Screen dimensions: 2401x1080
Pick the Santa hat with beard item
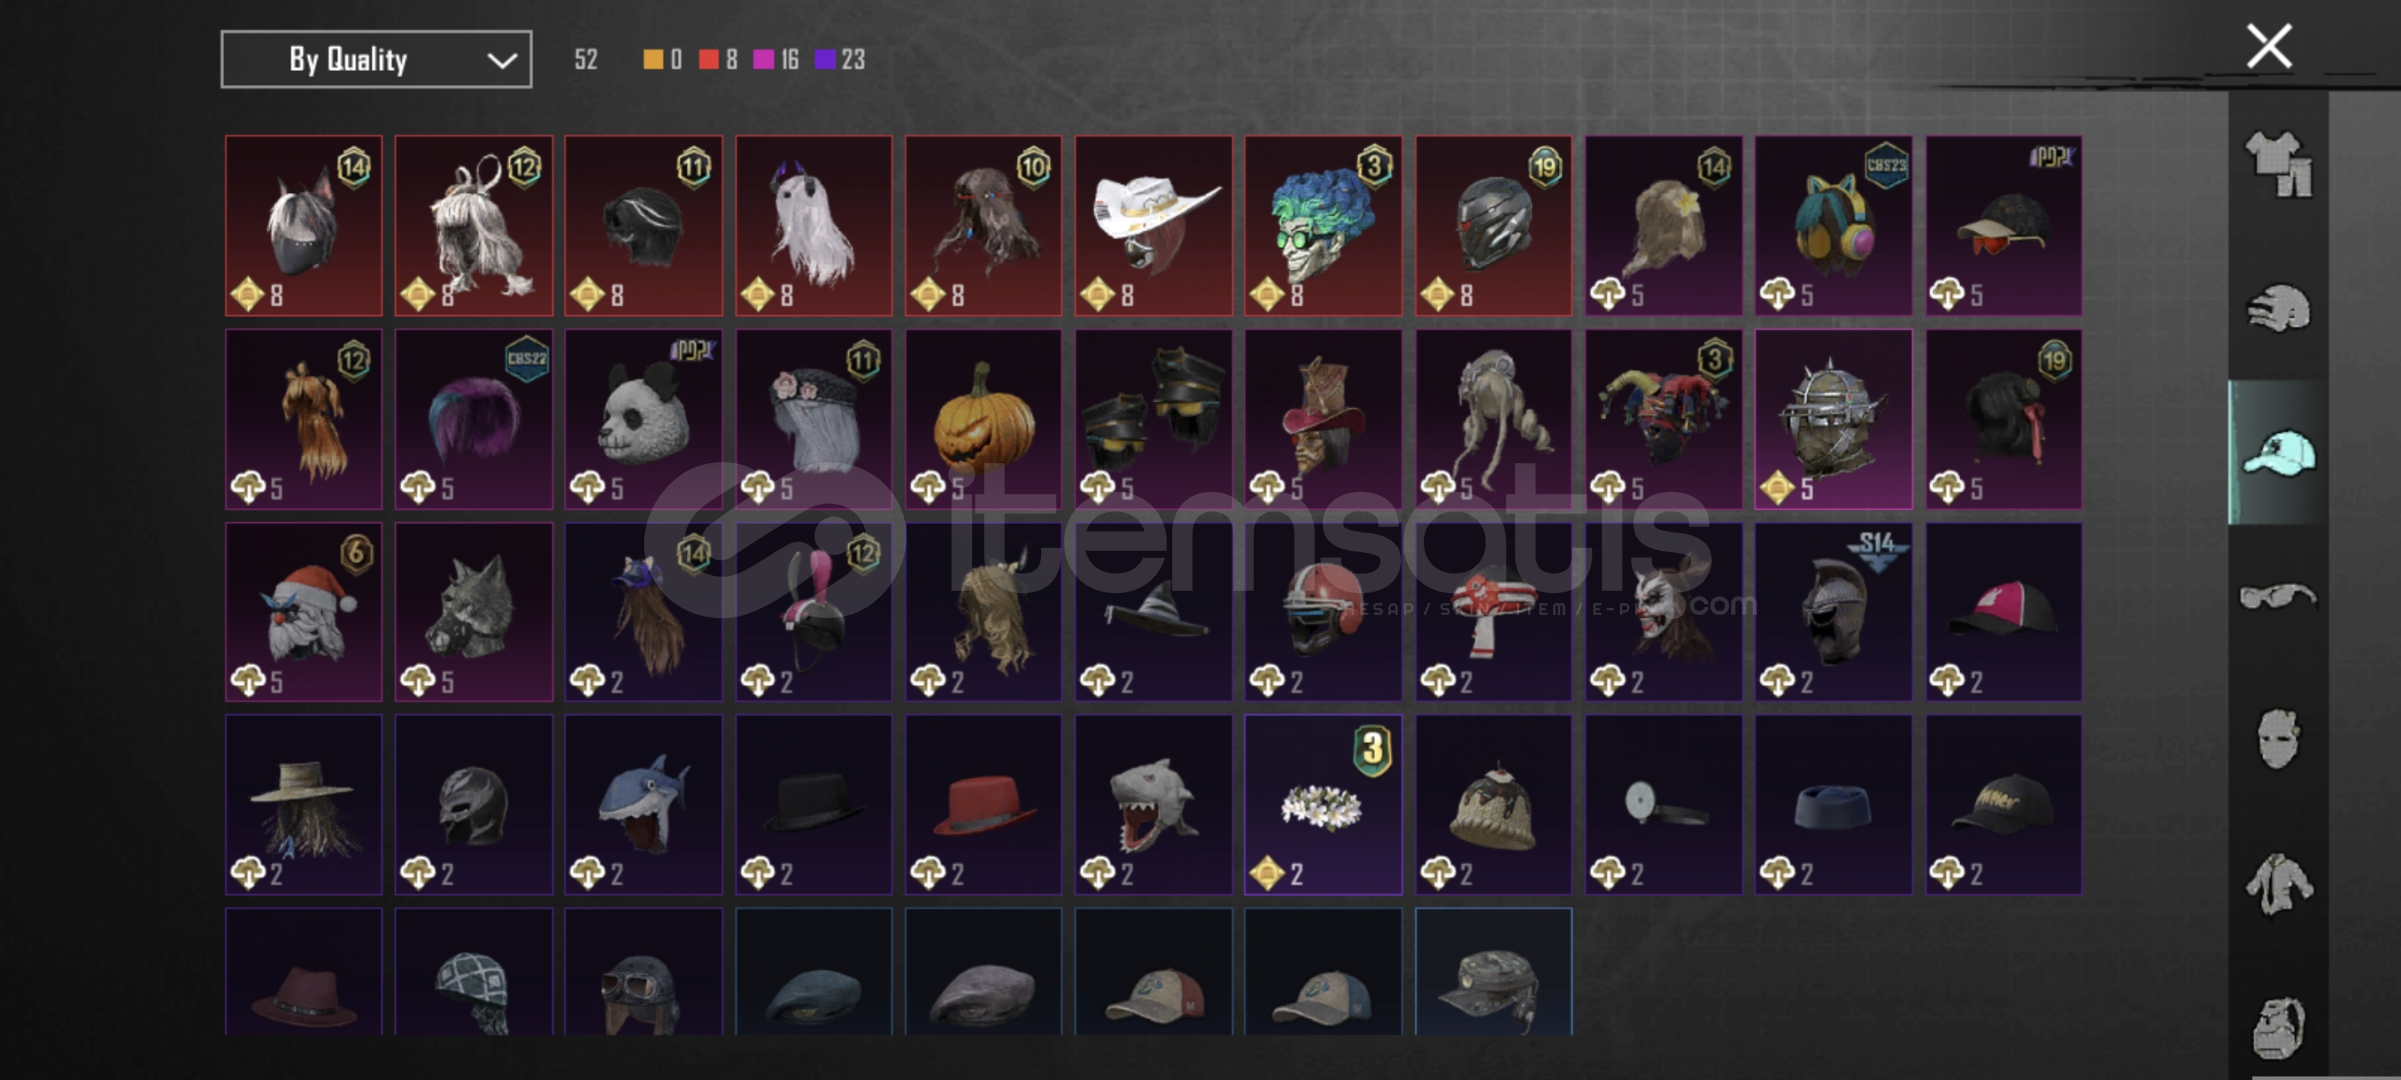point(304,612)
